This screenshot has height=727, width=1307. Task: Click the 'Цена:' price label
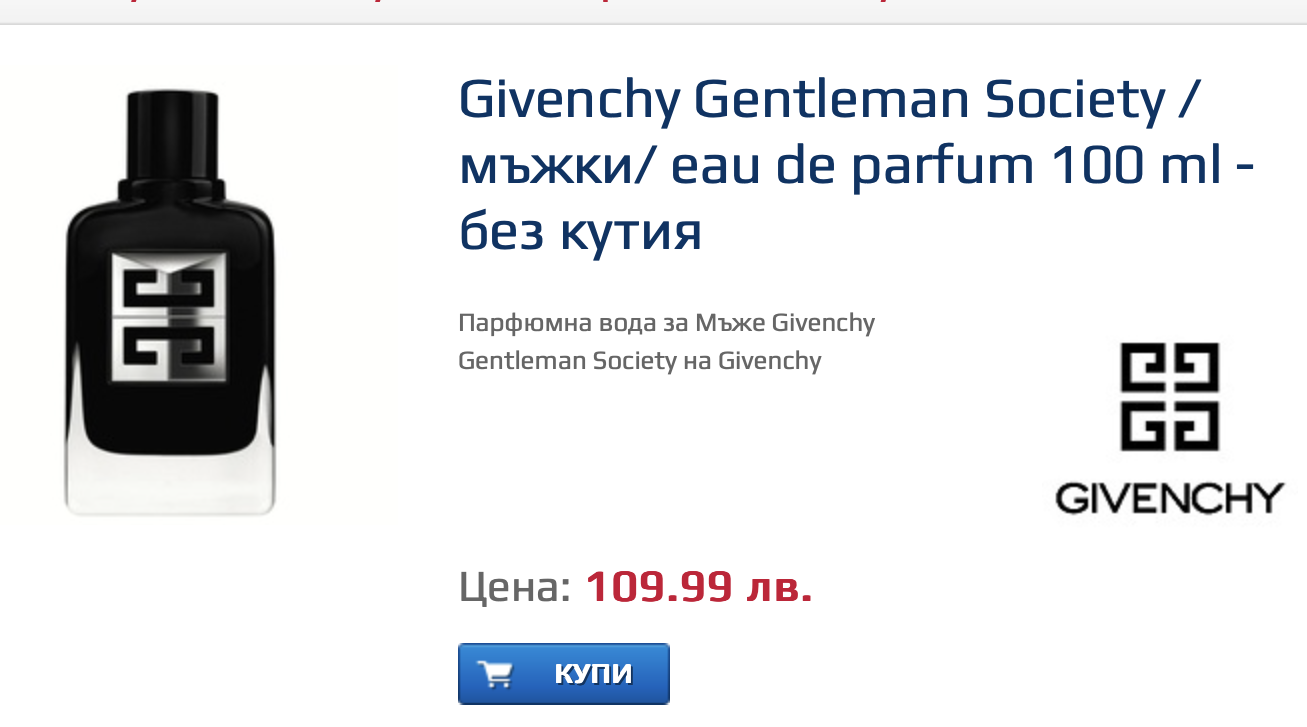[x=514, y=587]
